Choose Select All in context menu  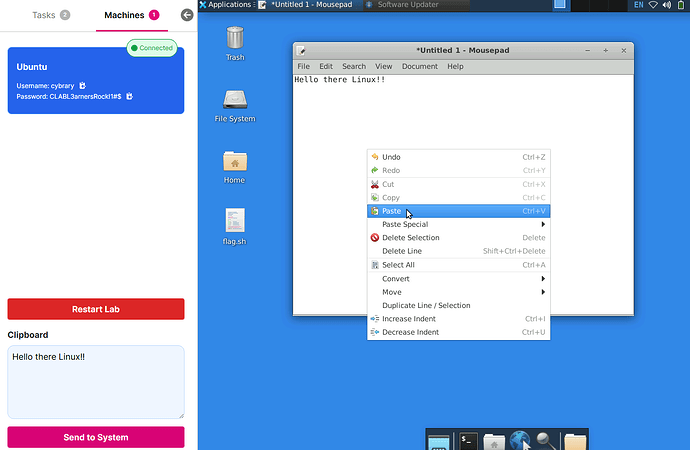point(398,265)
